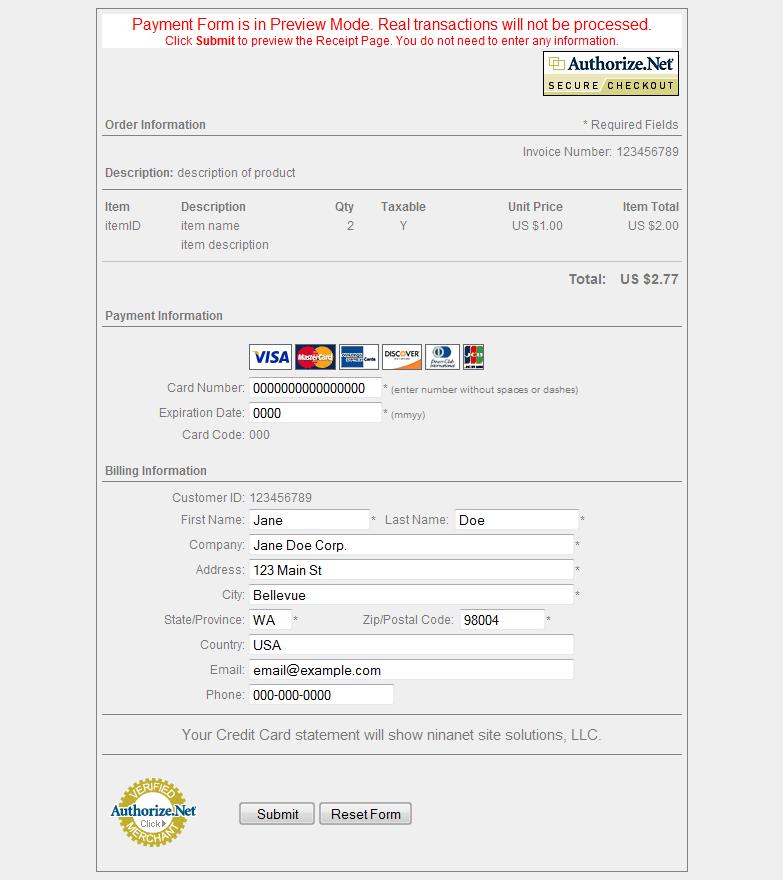The width and height of the screenshot is (783, 880).
Task: Click the Authorize.Net Secure Checkout badge
Action: (611, 74)
